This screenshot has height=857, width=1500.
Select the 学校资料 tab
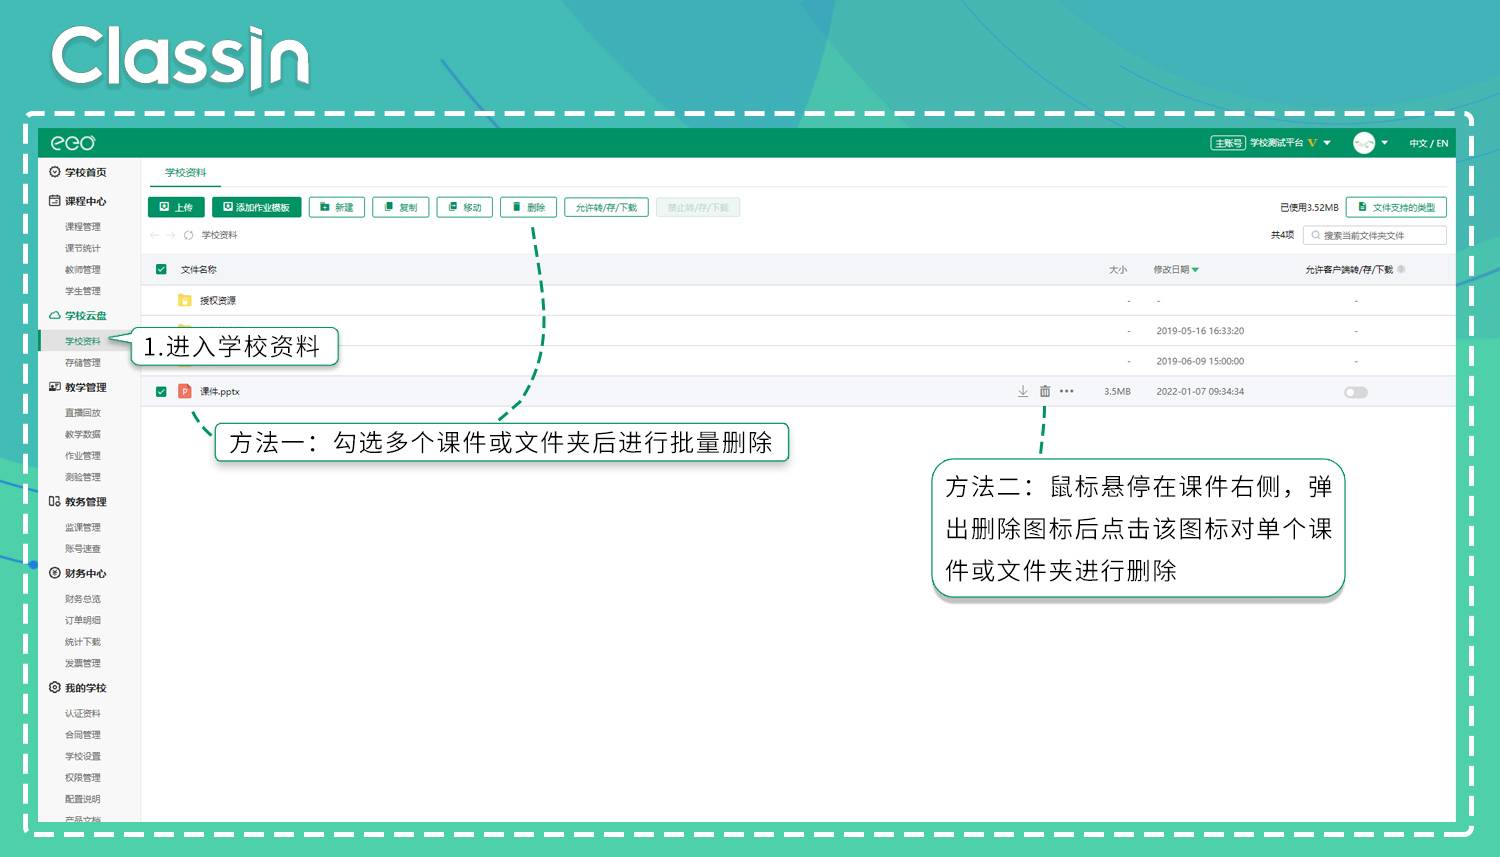click(x=186, y=172)
